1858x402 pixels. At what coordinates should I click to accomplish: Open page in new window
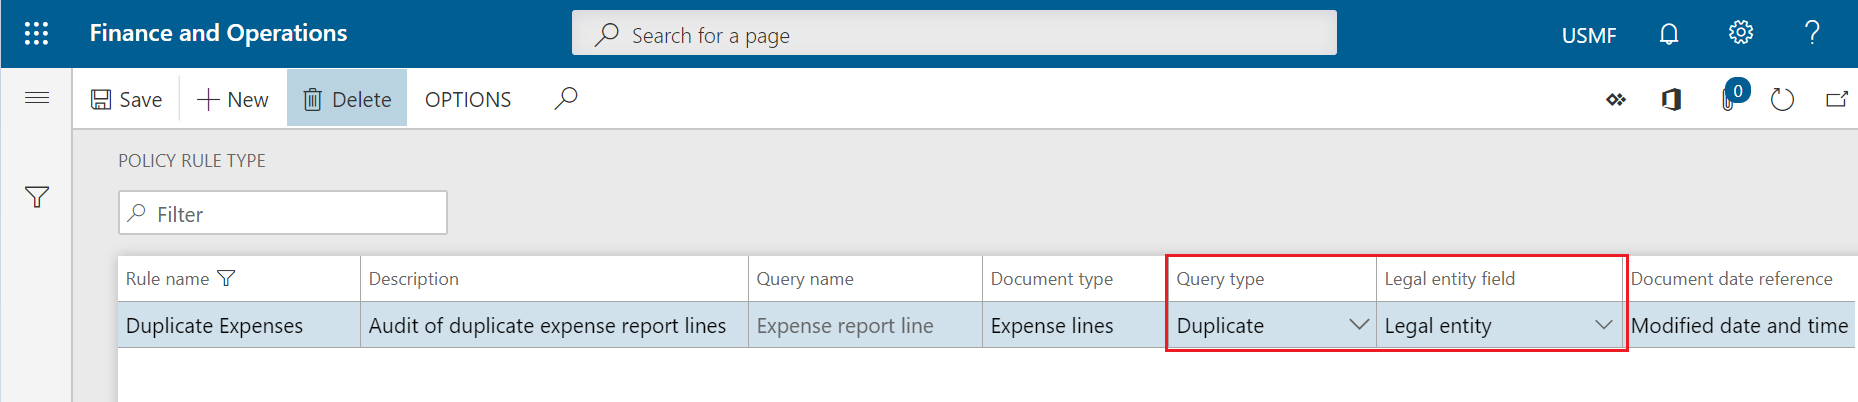[1836, 99]
